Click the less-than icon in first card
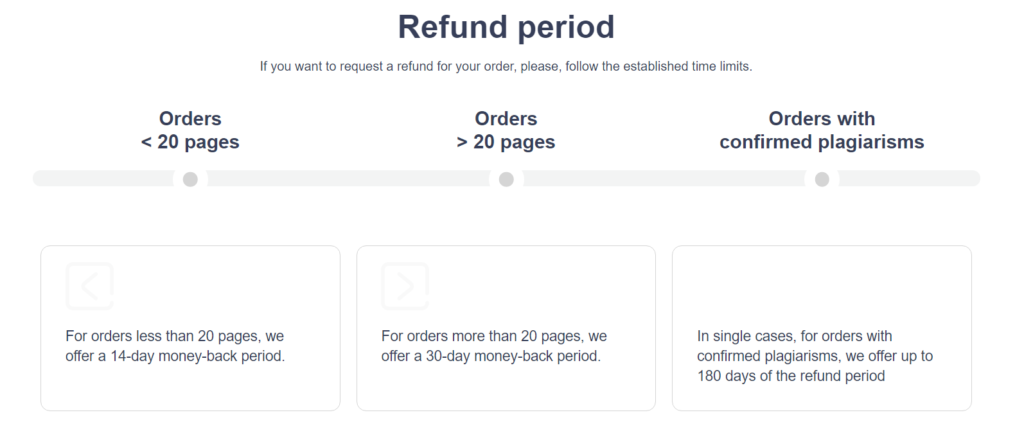The image size is (1024, 424). pos(89,286)
